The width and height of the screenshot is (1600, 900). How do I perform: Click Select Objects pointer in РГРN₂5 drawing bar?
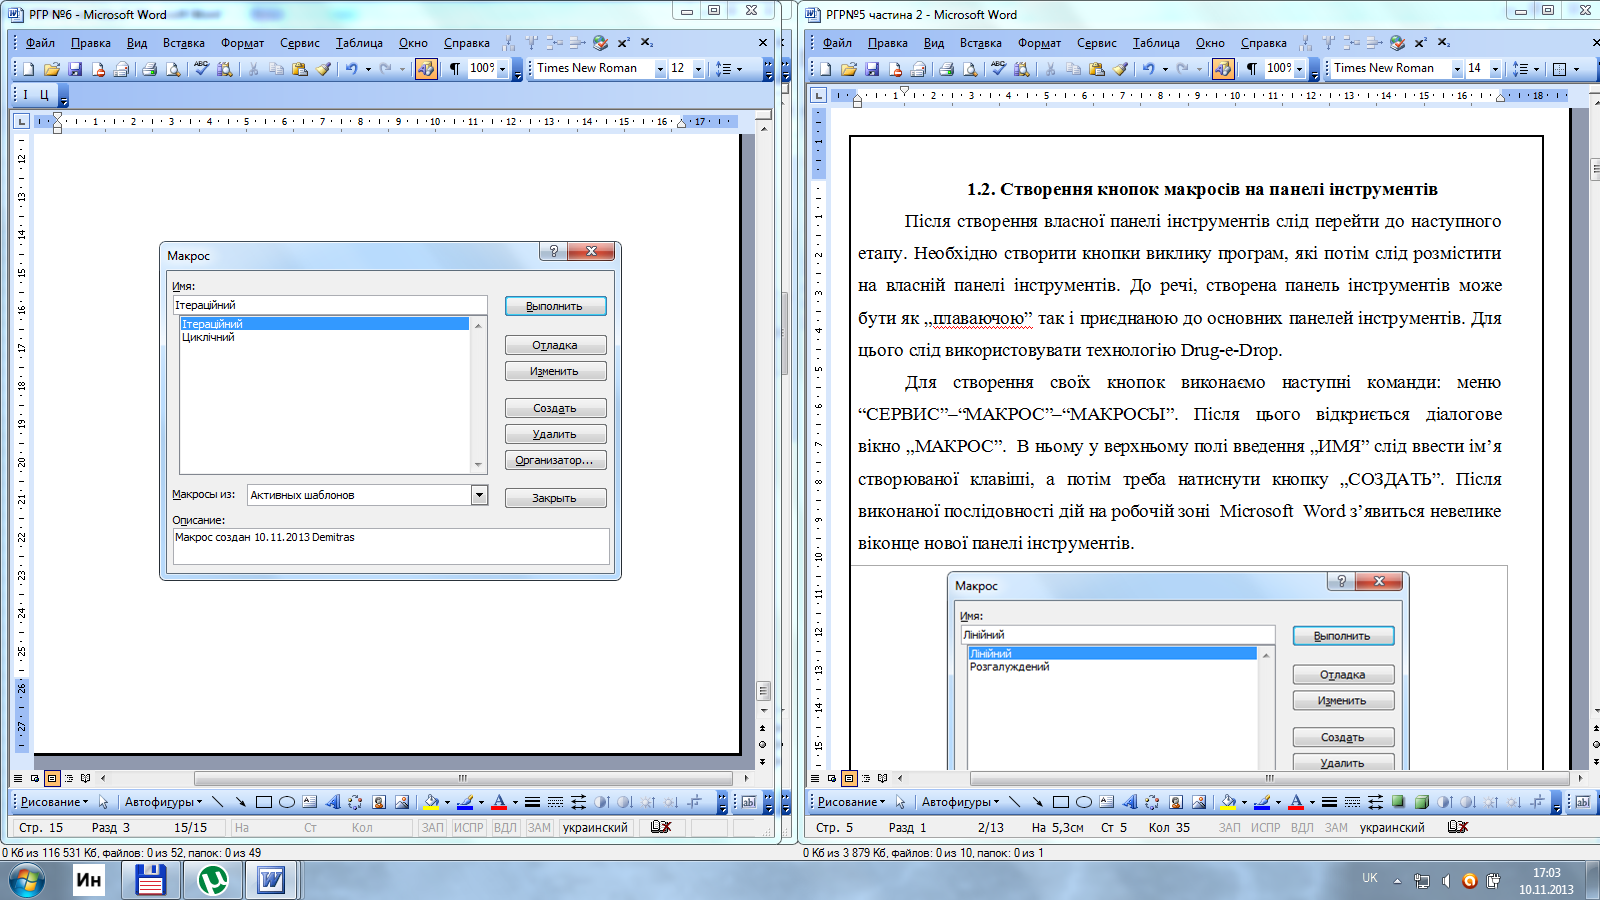(x=900, y=802)
